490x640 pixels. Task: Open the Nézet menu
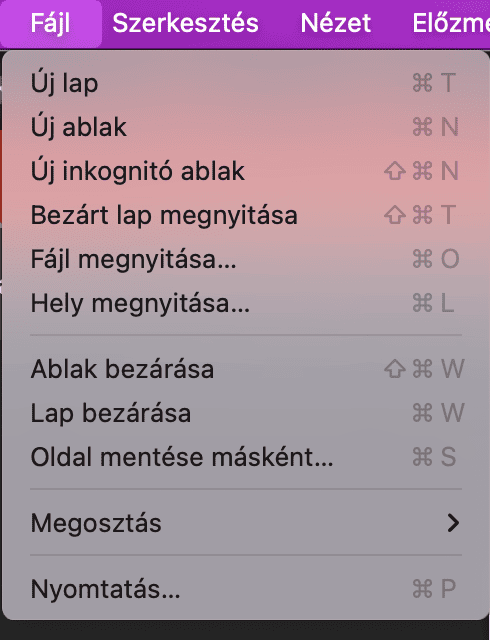click(x=336, y=23)
